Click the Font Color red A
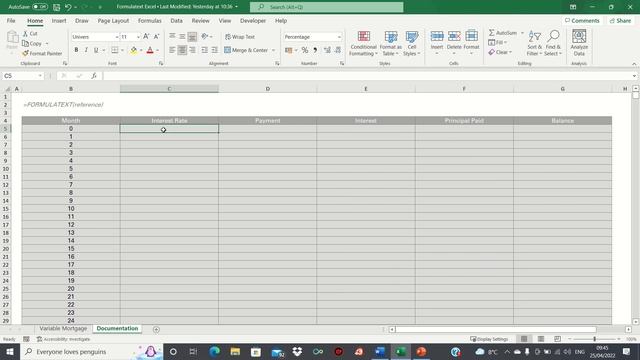 click(x=150, y=50)
